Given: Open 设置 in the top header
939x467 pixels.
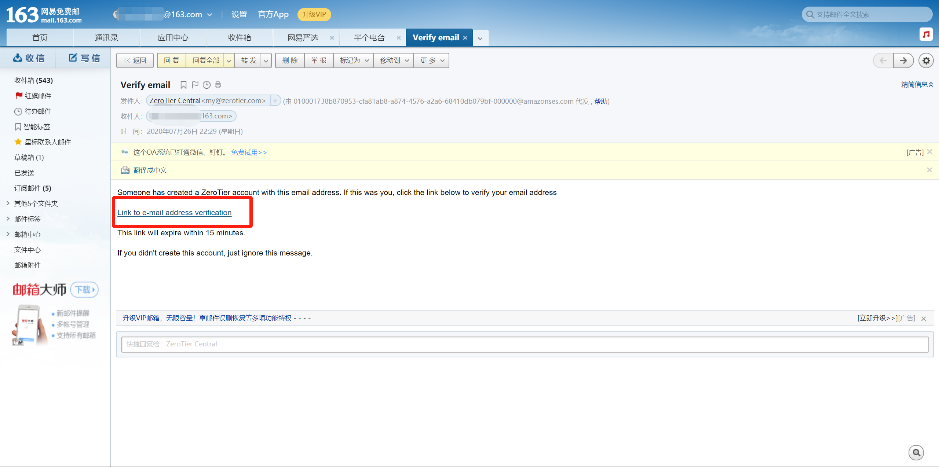Looking at the screenshot, I should point(239,14).
